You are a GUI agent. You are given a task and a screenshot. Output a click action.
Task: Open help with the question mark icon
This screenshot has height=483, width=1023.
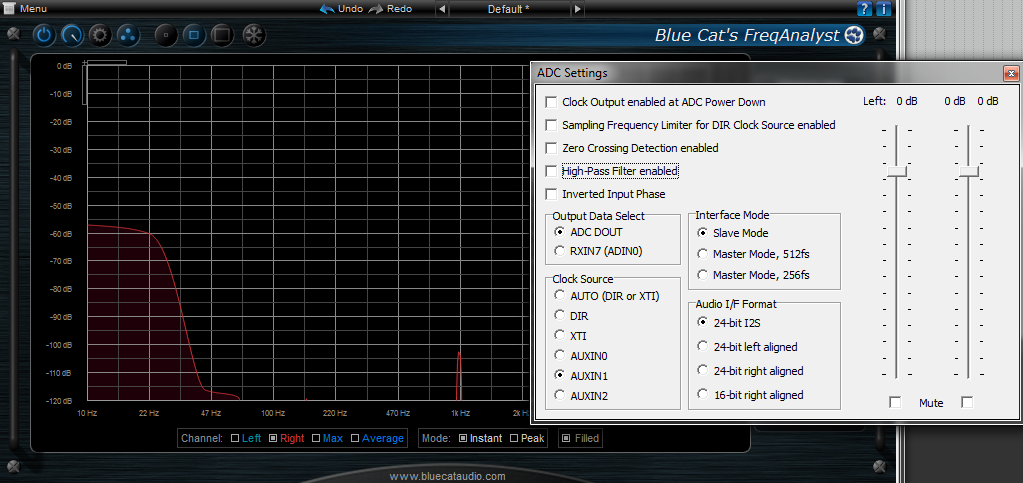point(864,9)
